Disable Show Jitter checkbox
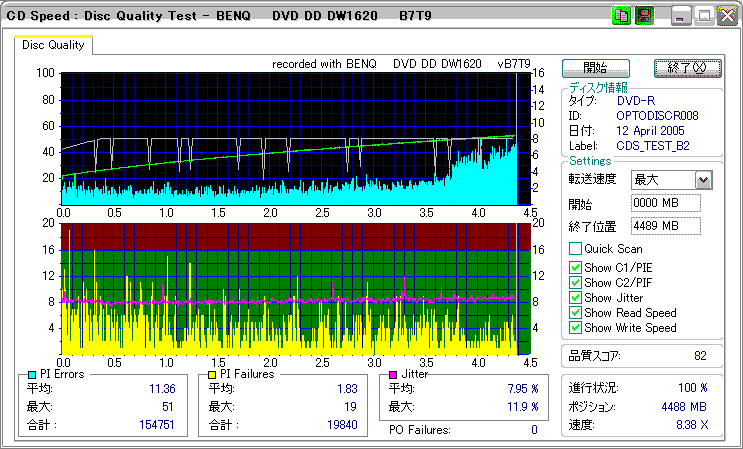The width and height of the screenshot is (743, 449). 575,297
